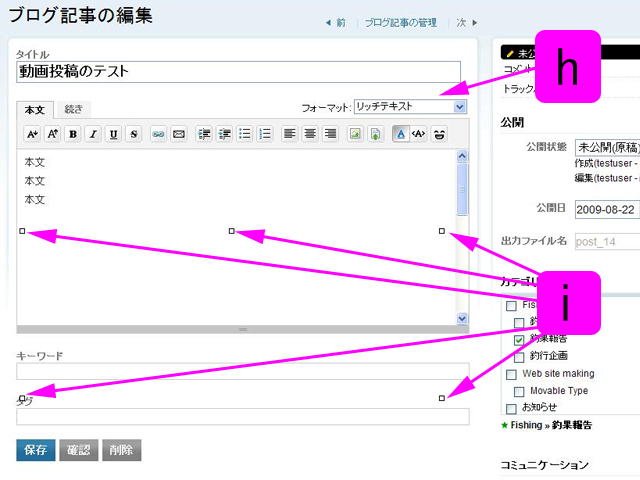Click the underline toolbar icon

113,133
